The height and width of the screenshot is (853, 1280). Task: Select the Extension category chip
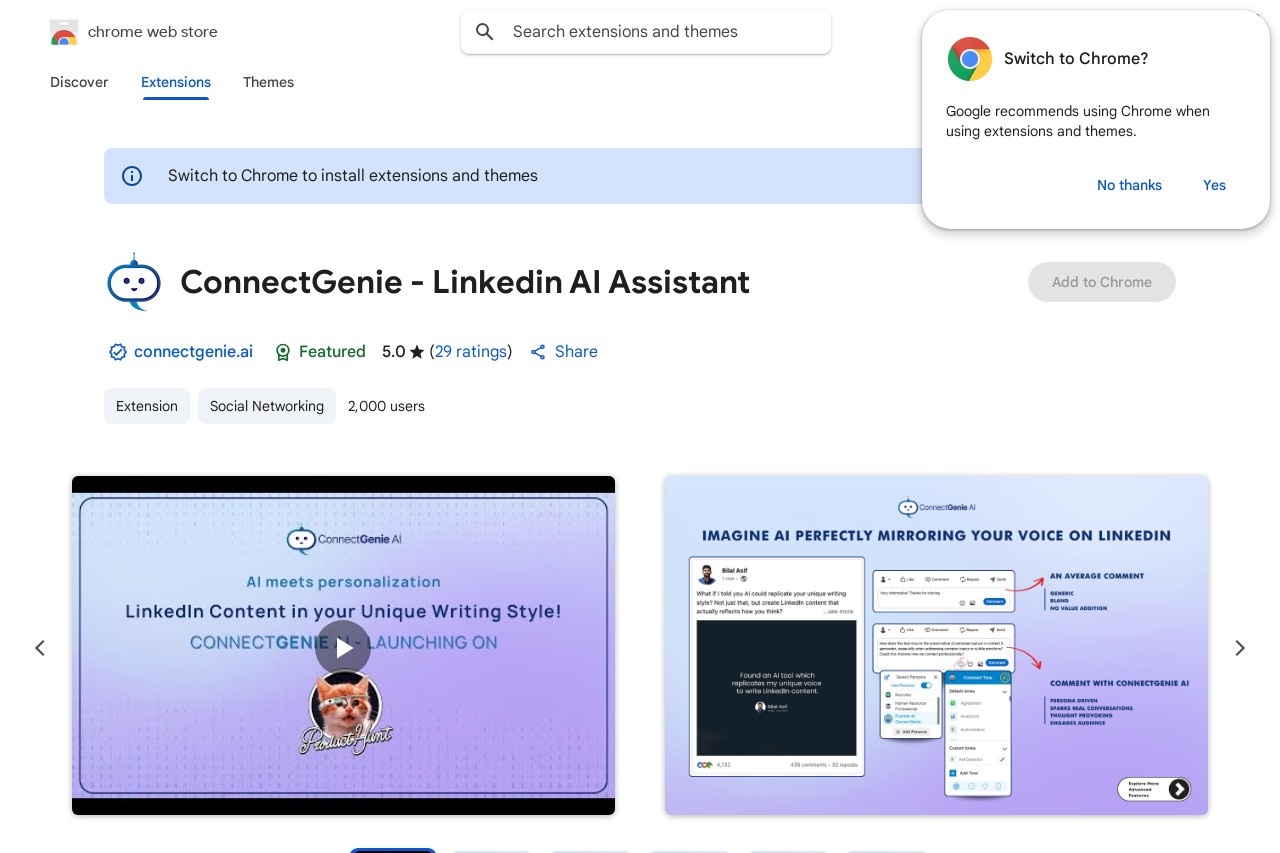pos(147,406)
